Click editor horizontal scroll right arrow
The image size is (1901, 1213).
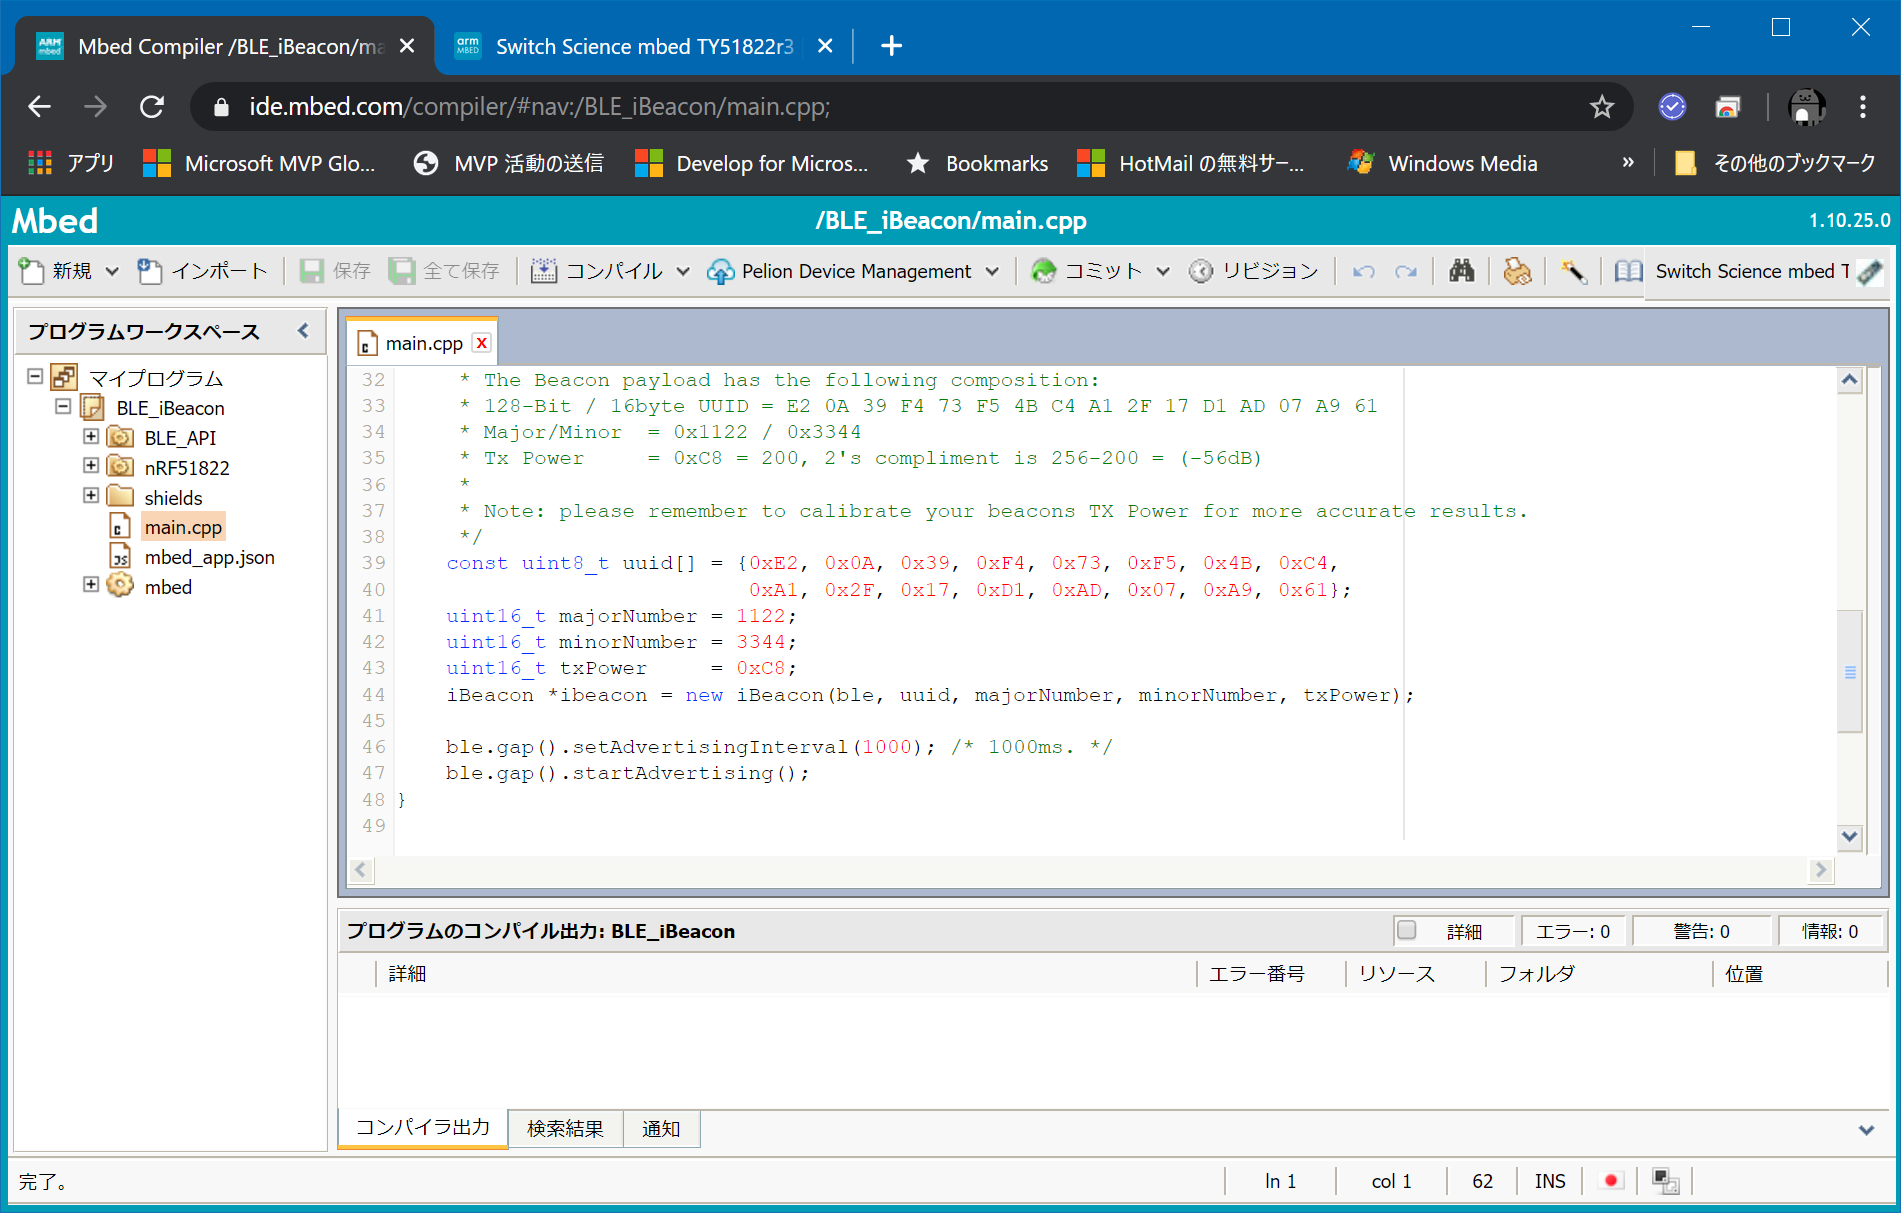[x=1821, y=870]
